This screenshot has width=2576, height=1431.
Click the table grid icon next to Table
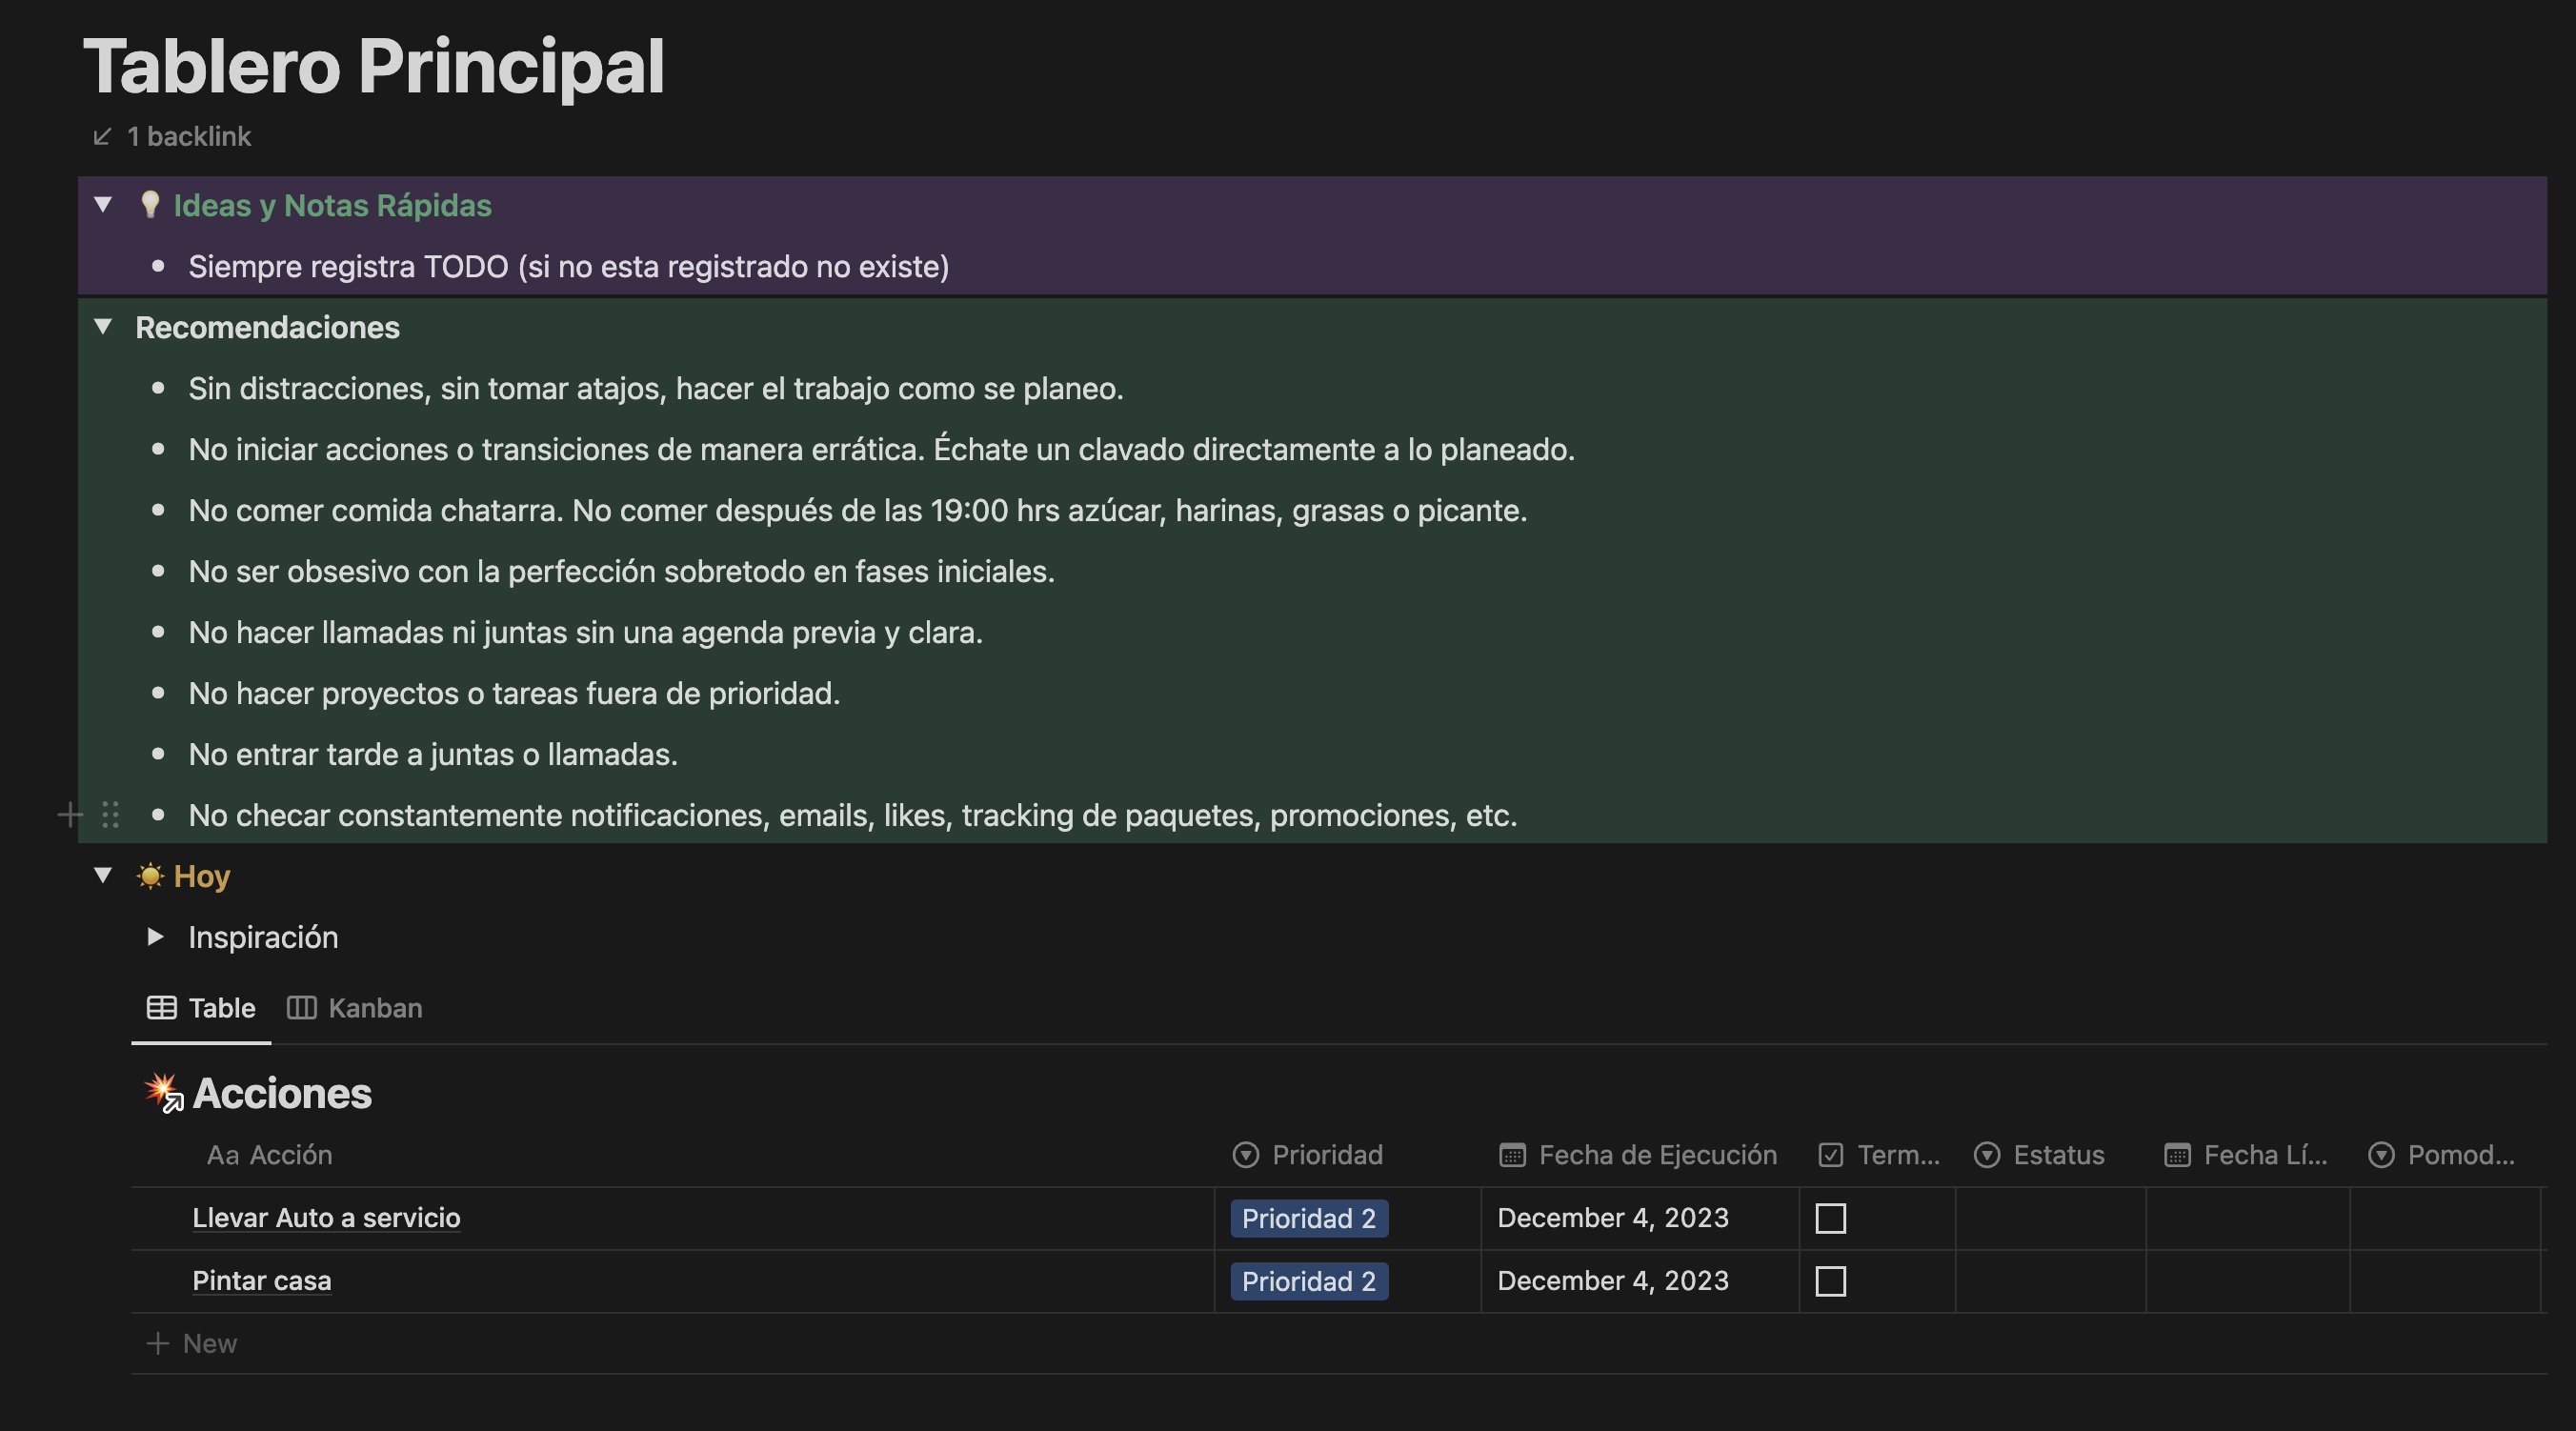(161, 1008)
